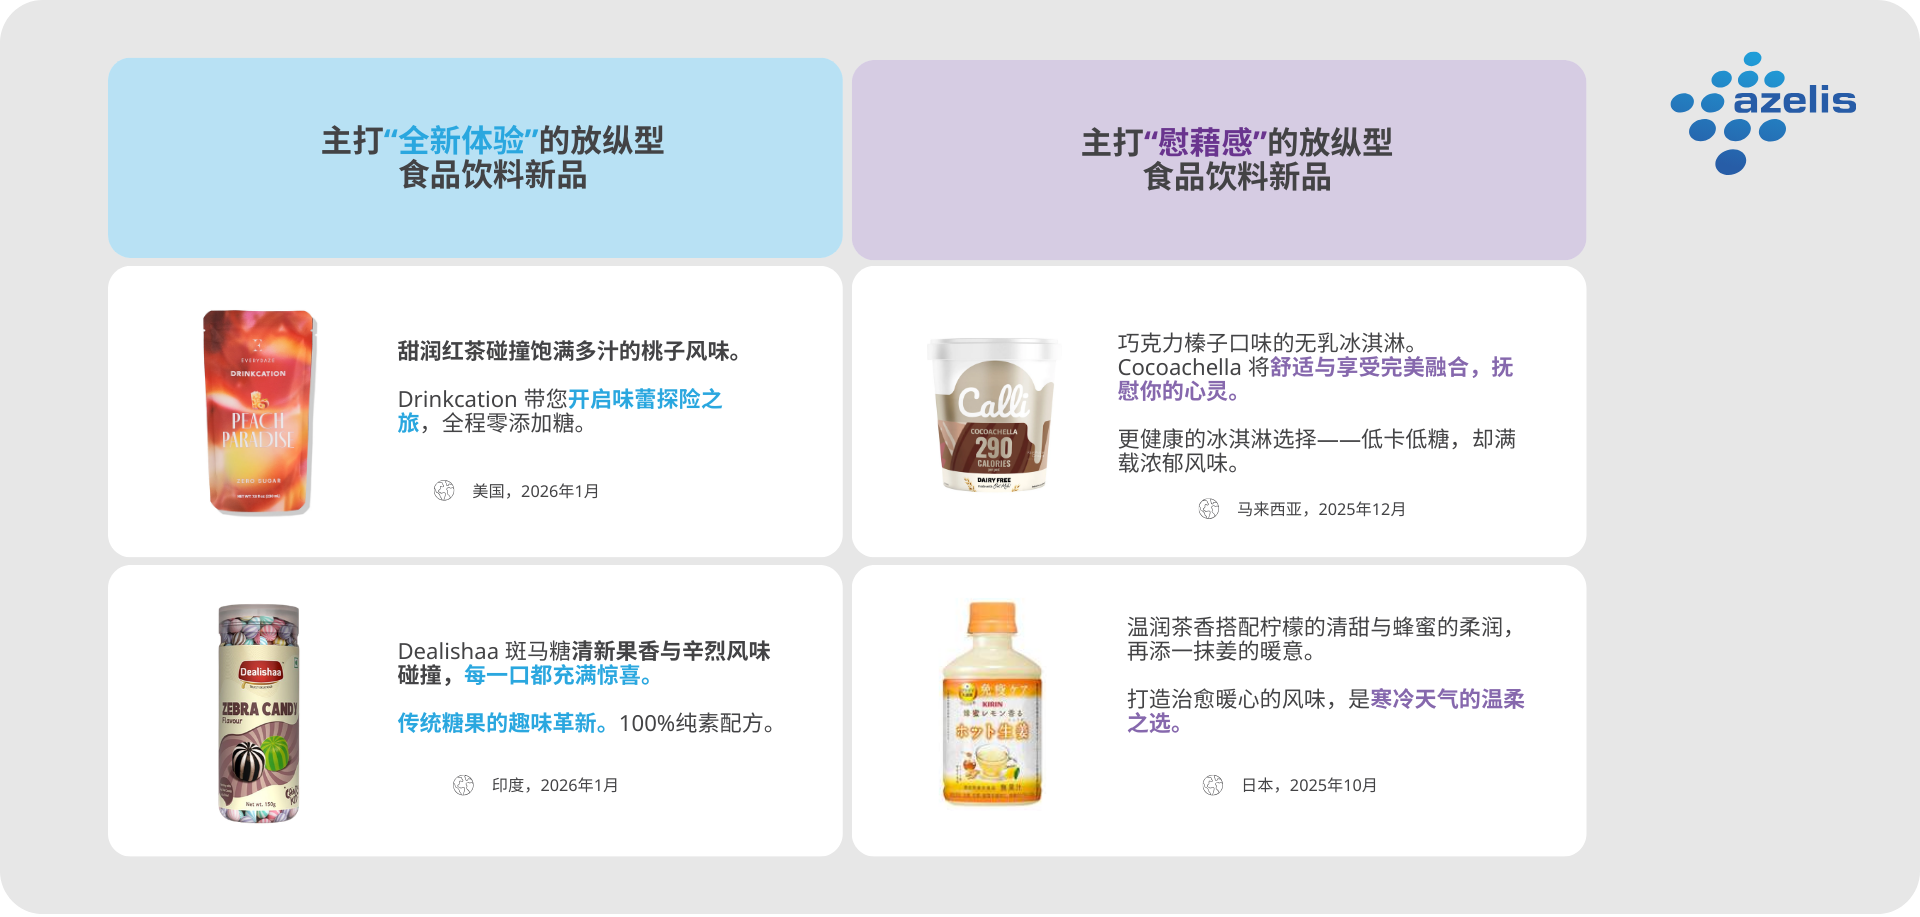Screen dimensions: 1920x917
Task: Click the blue highlighted text 开启味蕾探险之旅
Action: 560,411
